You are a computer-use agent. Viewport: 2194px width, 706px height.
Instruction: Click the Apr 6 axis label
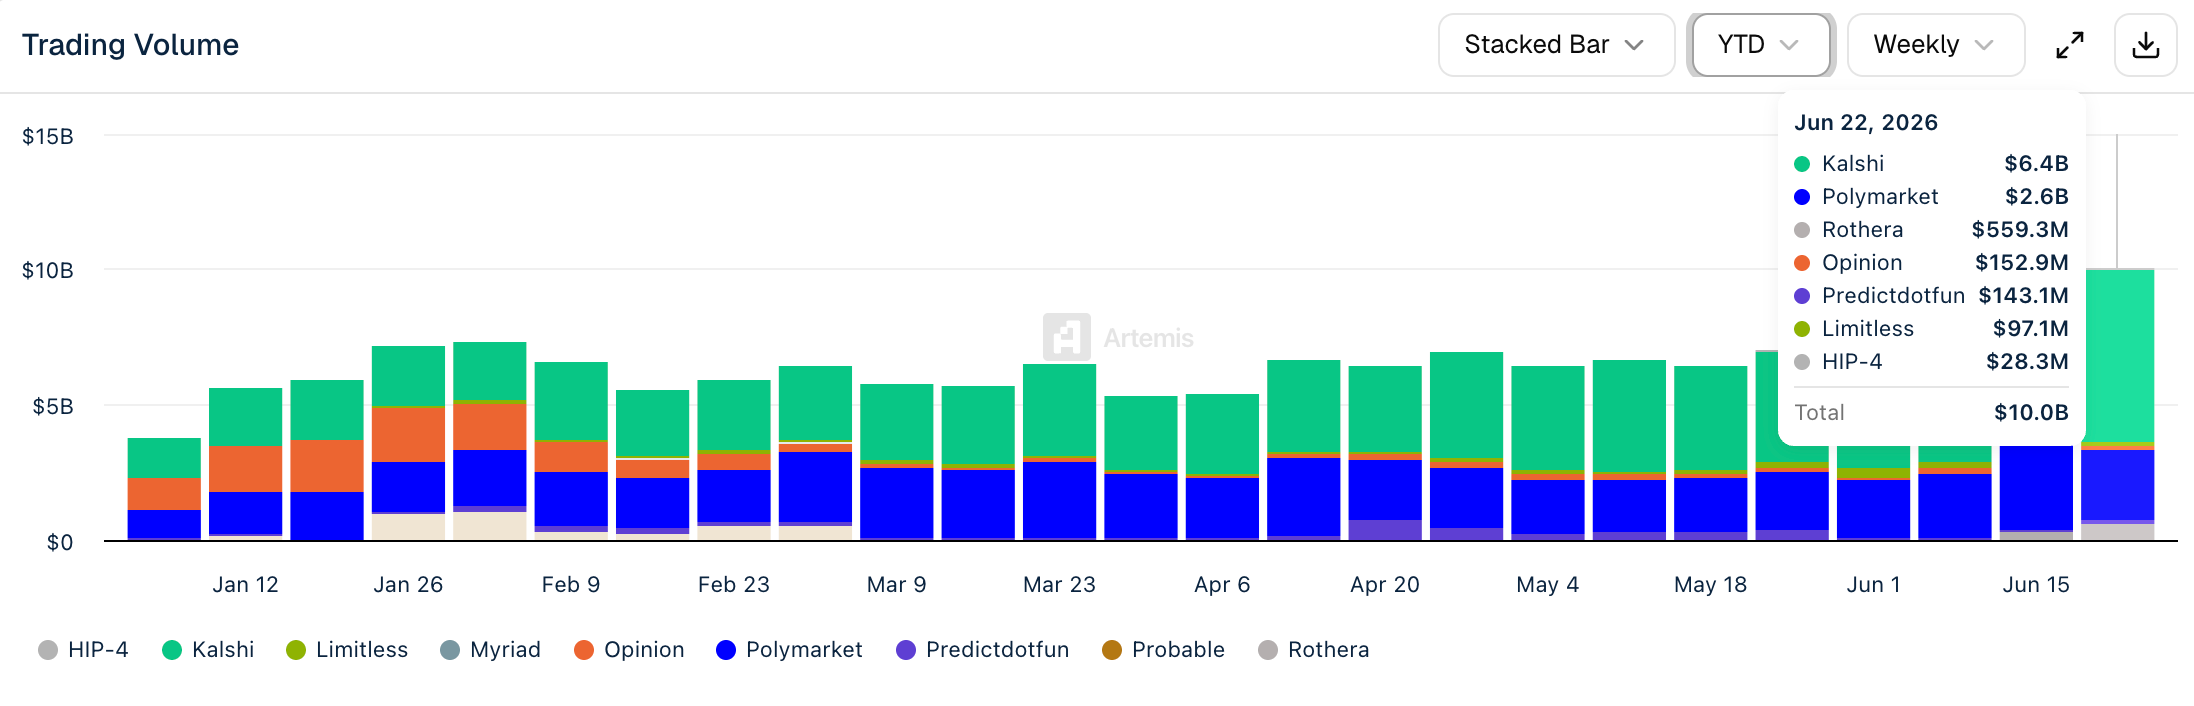point(1222,585)
